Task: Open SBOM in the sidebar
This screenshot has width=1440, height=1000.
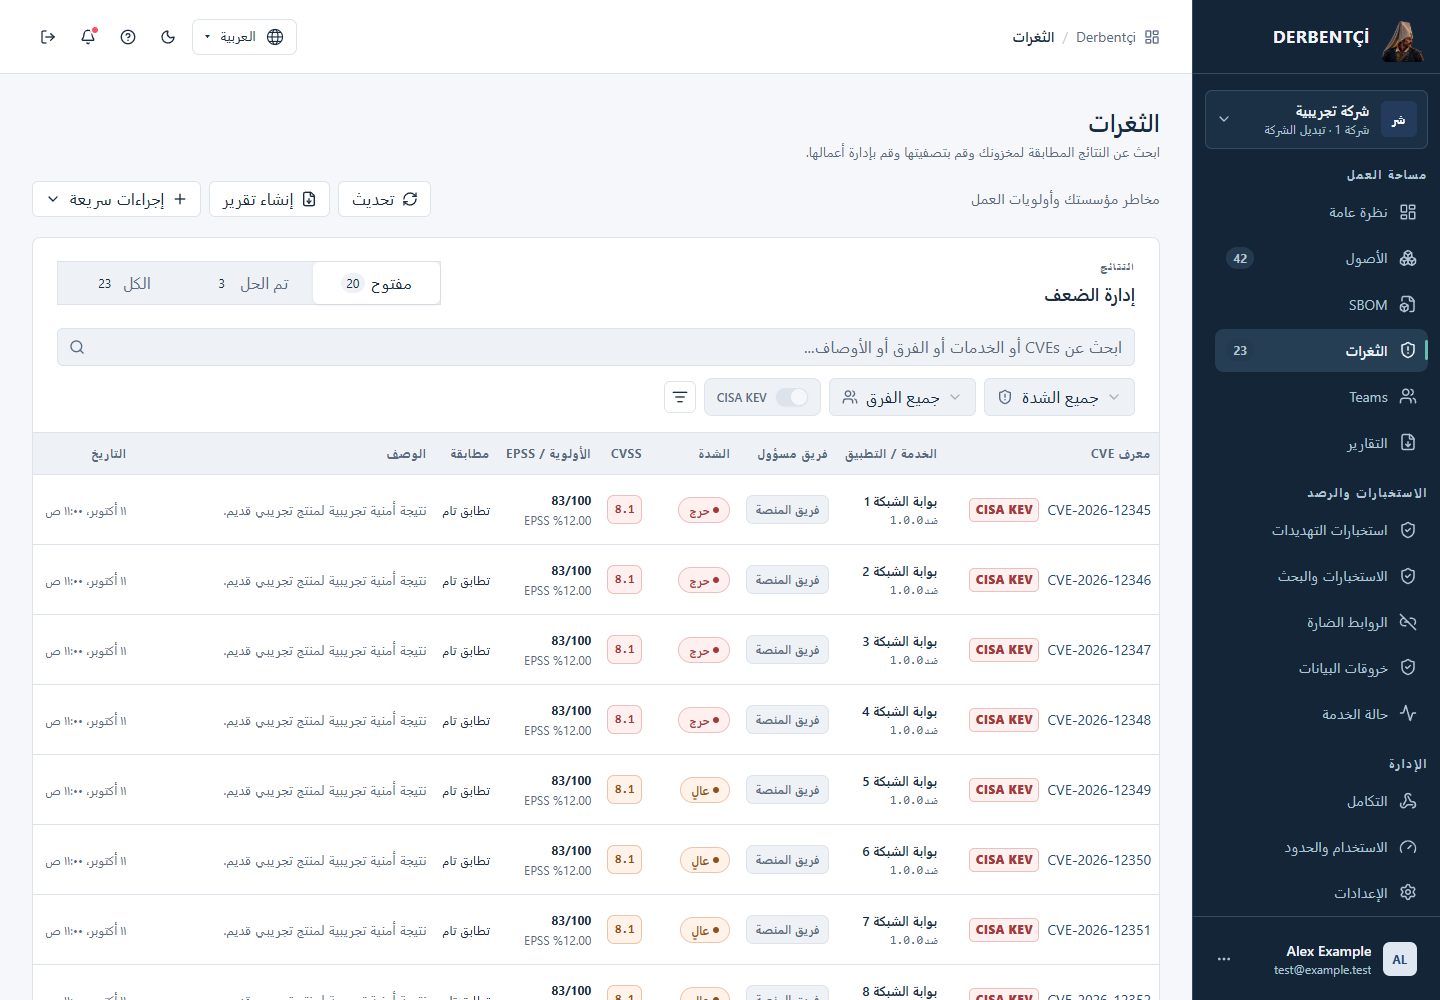Action: click(x=1321, y=305)
